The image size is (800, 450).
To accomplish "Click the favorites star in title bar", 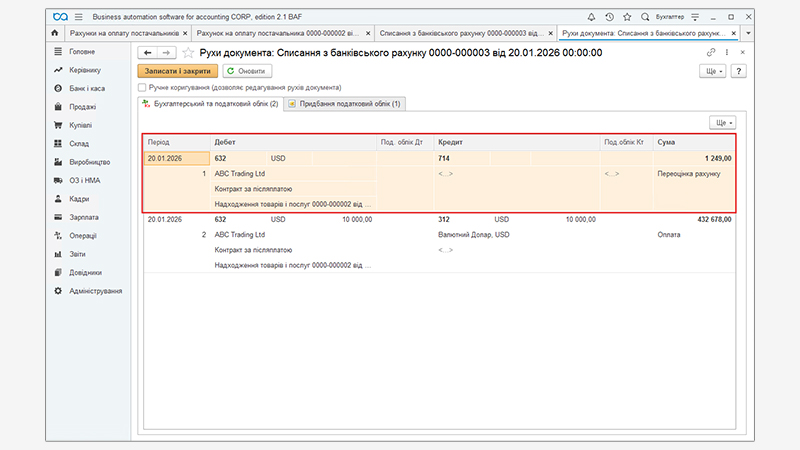I will [x=626, y=17].
